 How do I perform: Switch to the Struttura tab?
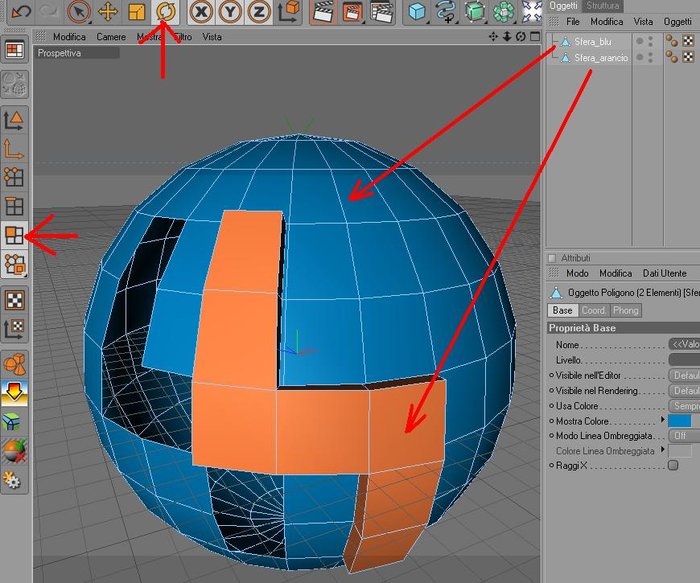(x=603, y=6)
